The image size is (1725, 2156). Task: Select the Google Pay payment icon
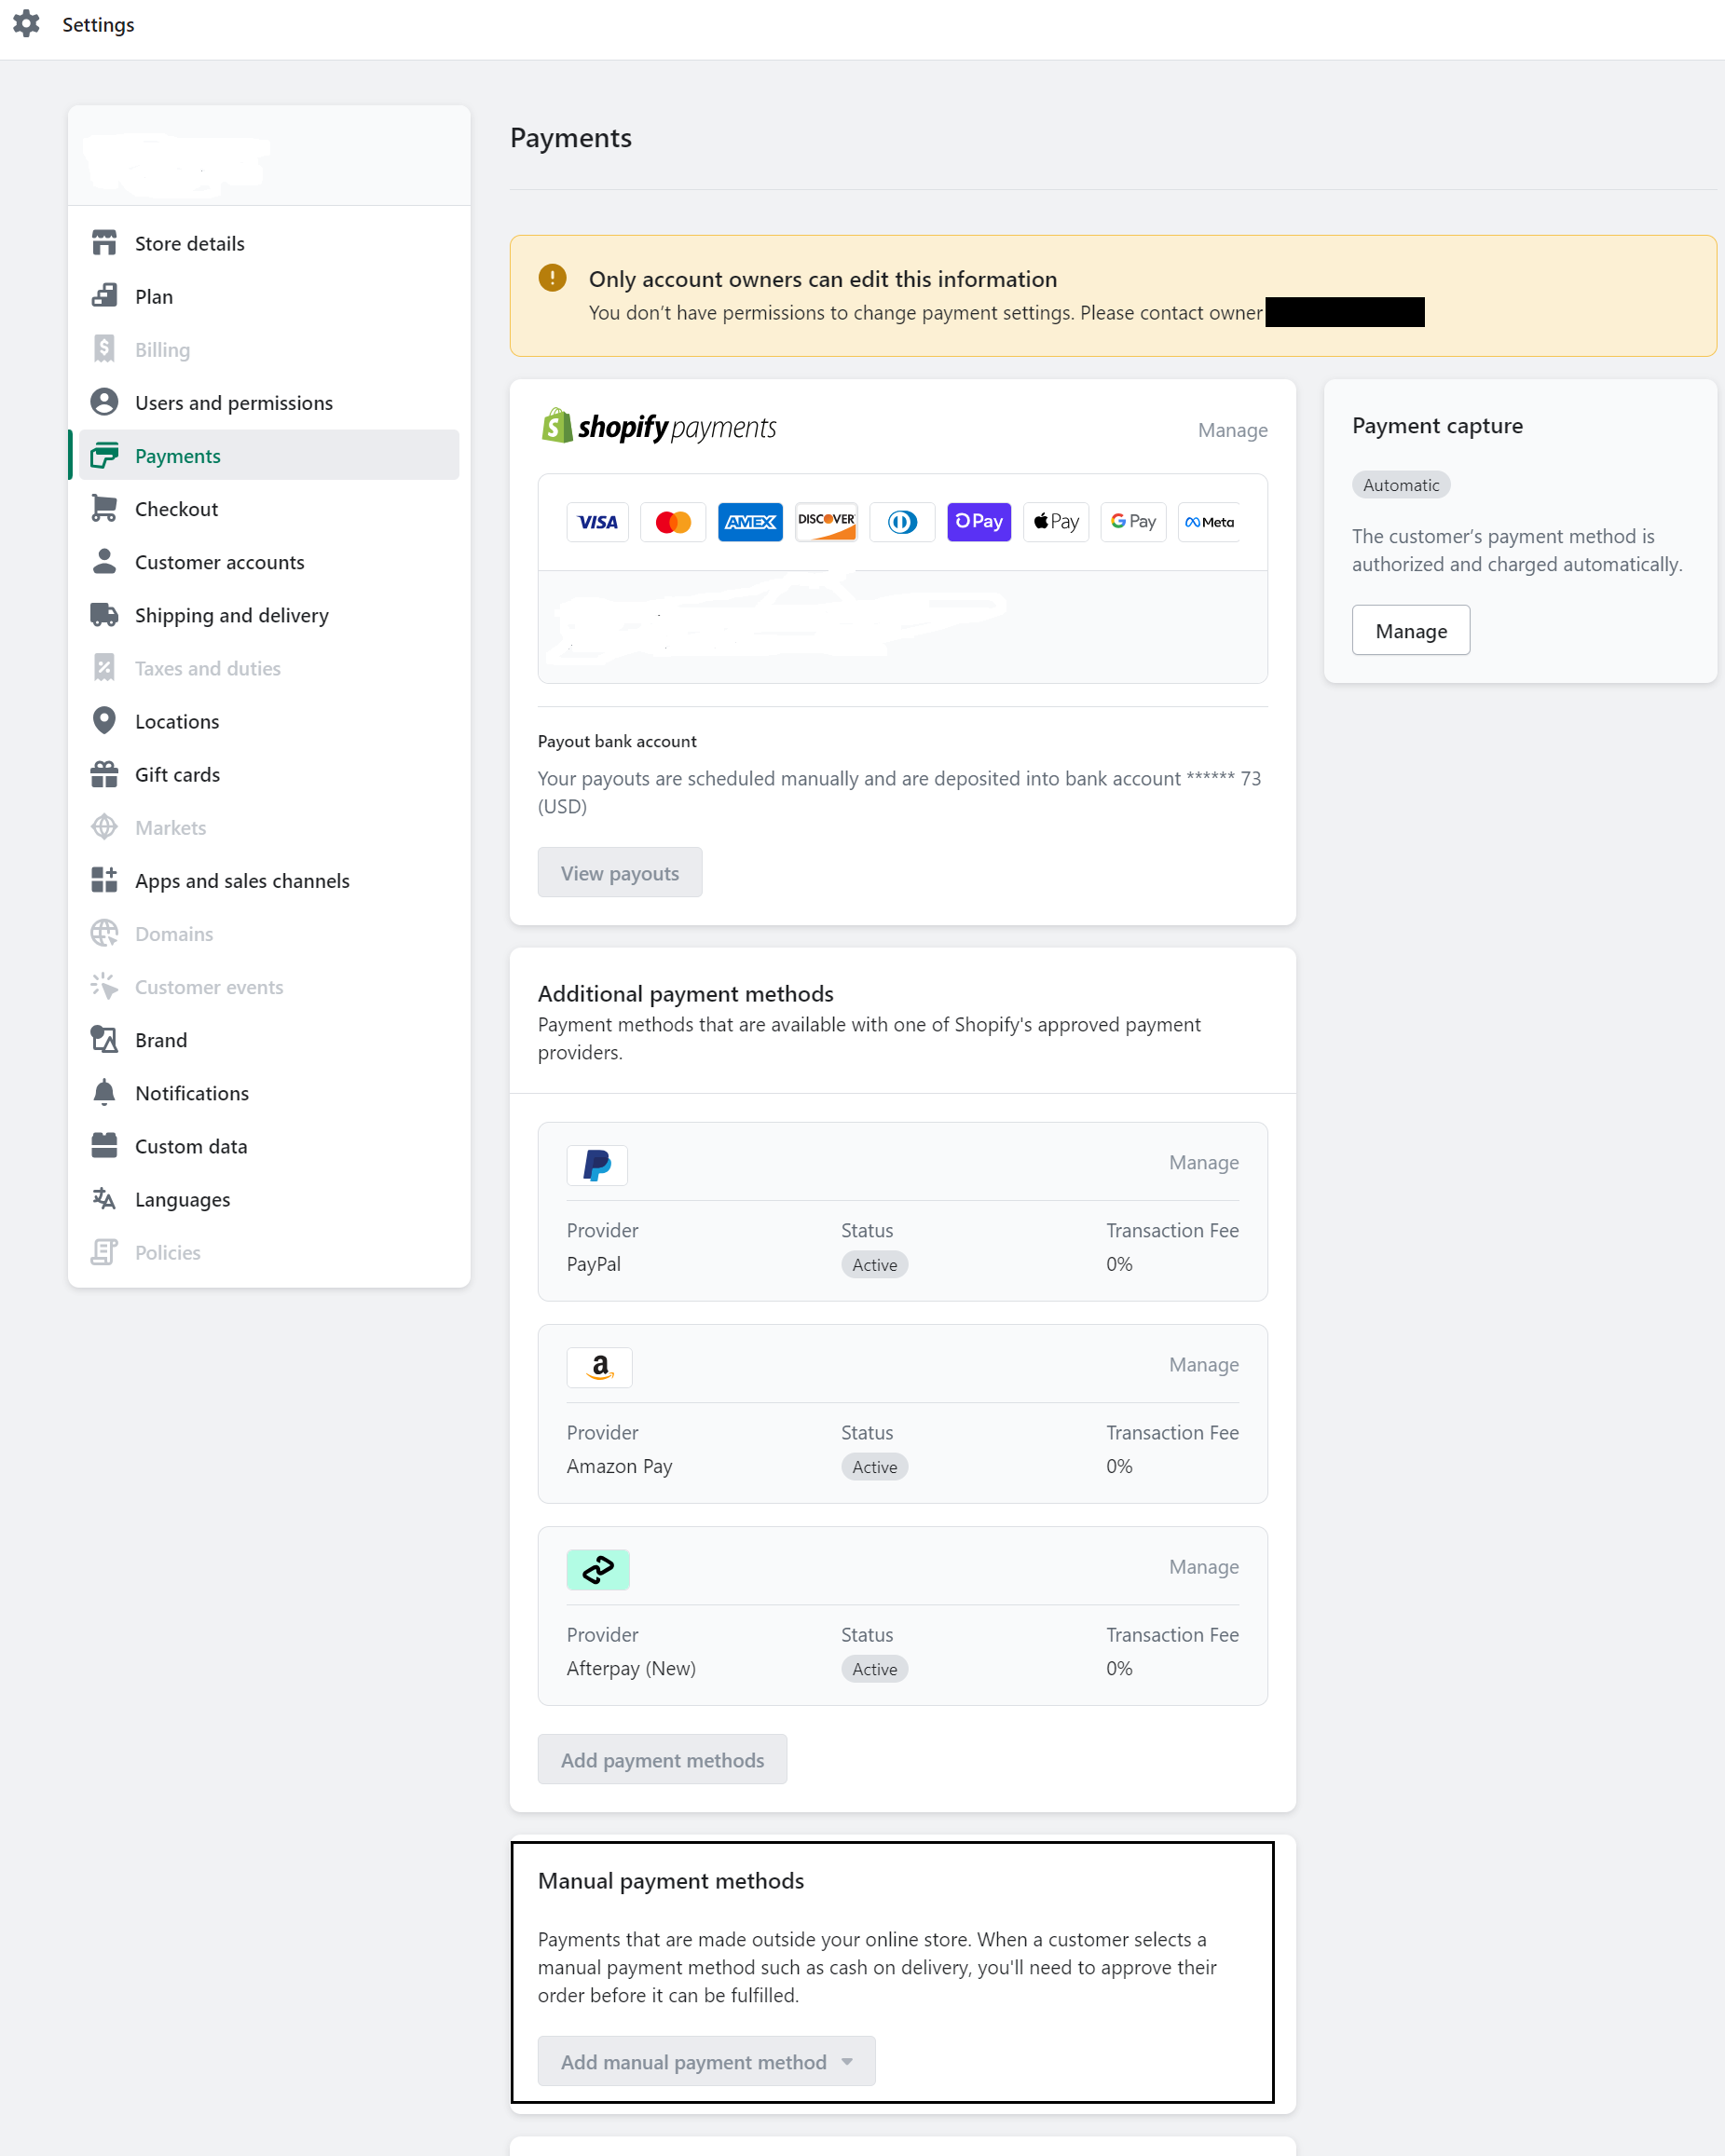coord(1132,521)
